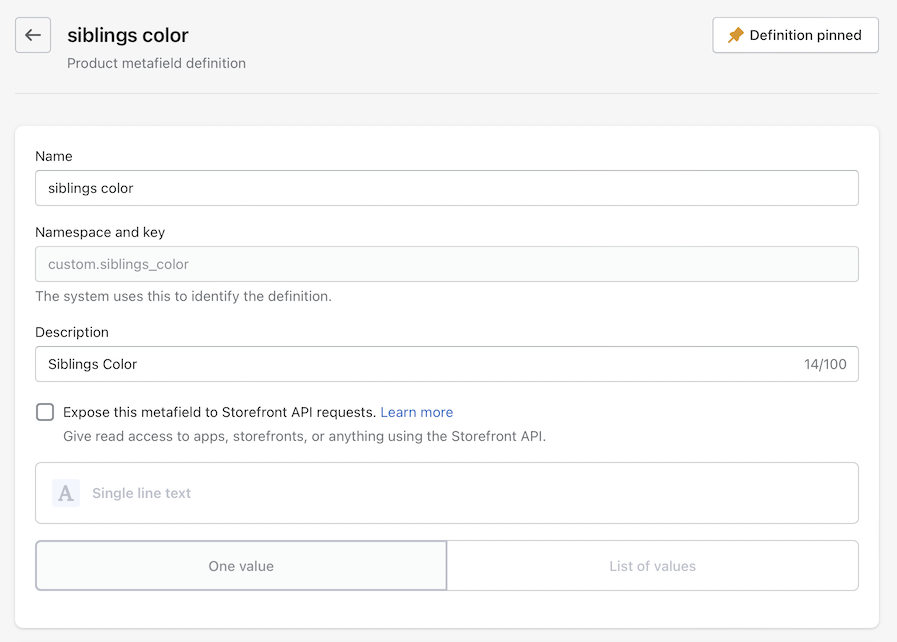Click the 'Give read access to apps' hint text

pyautogui.click(x=304, y=436)
